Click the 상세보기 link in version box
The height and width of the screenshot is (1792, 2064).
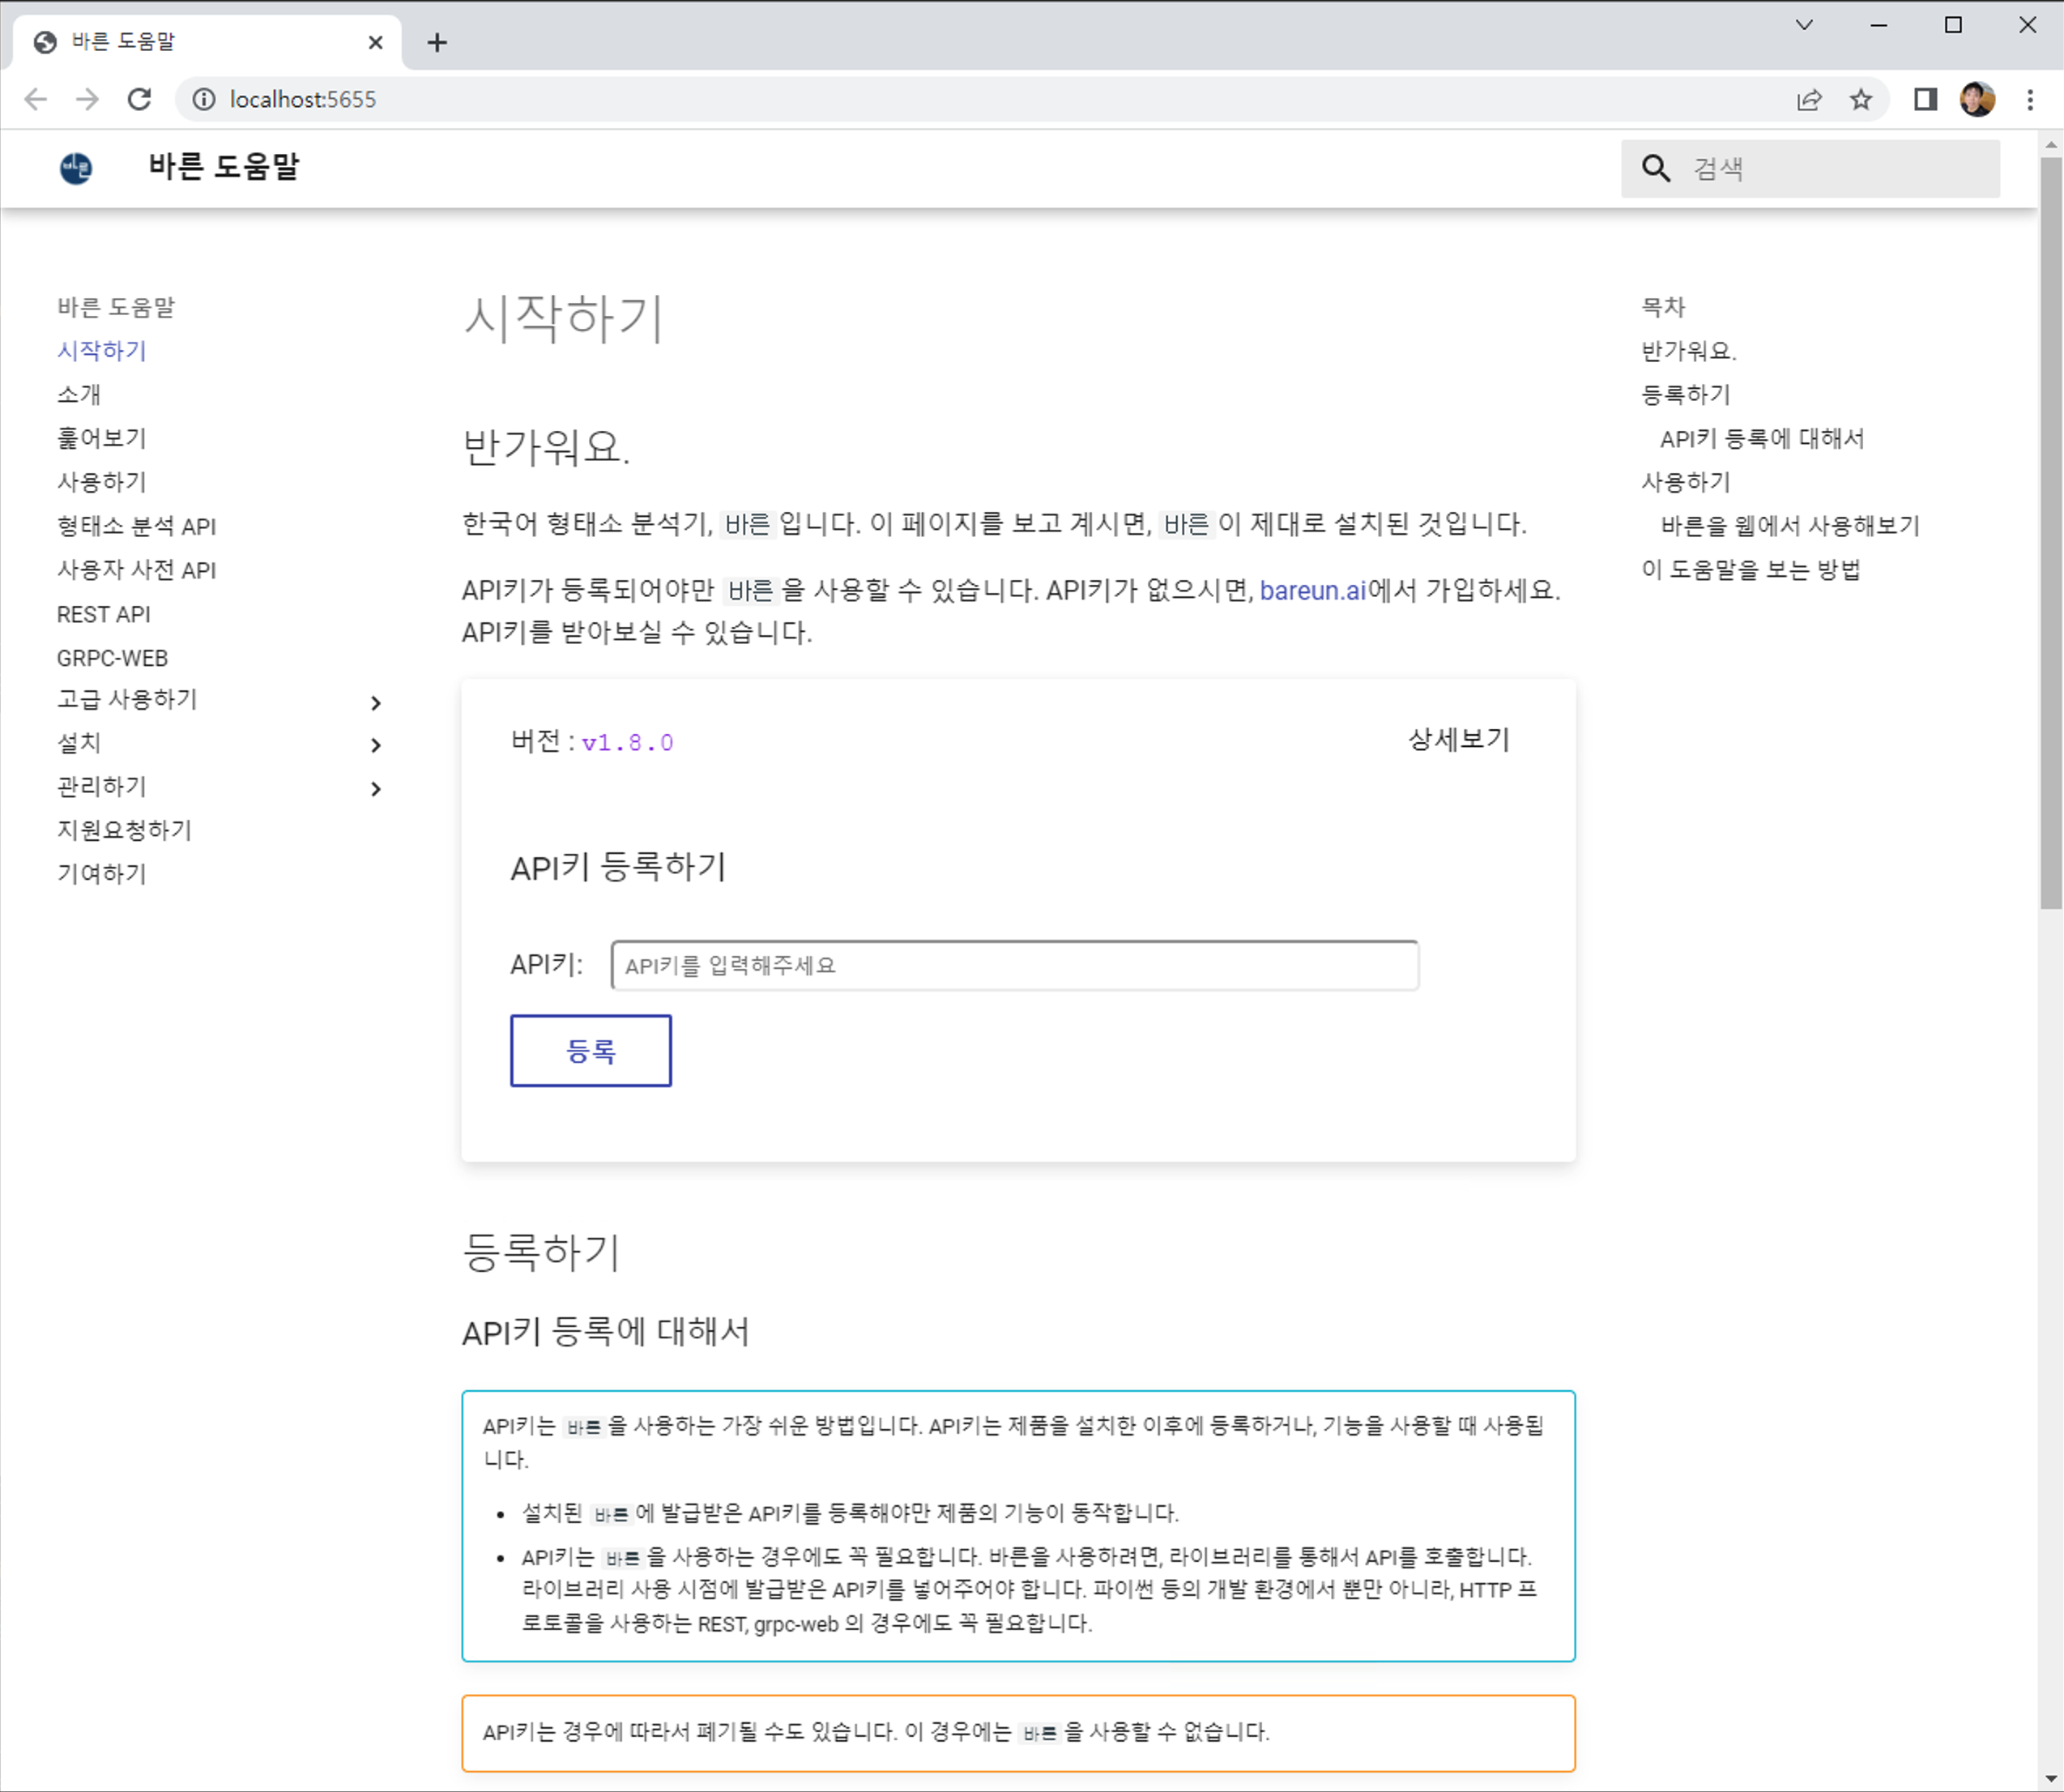click(1457, 740)
